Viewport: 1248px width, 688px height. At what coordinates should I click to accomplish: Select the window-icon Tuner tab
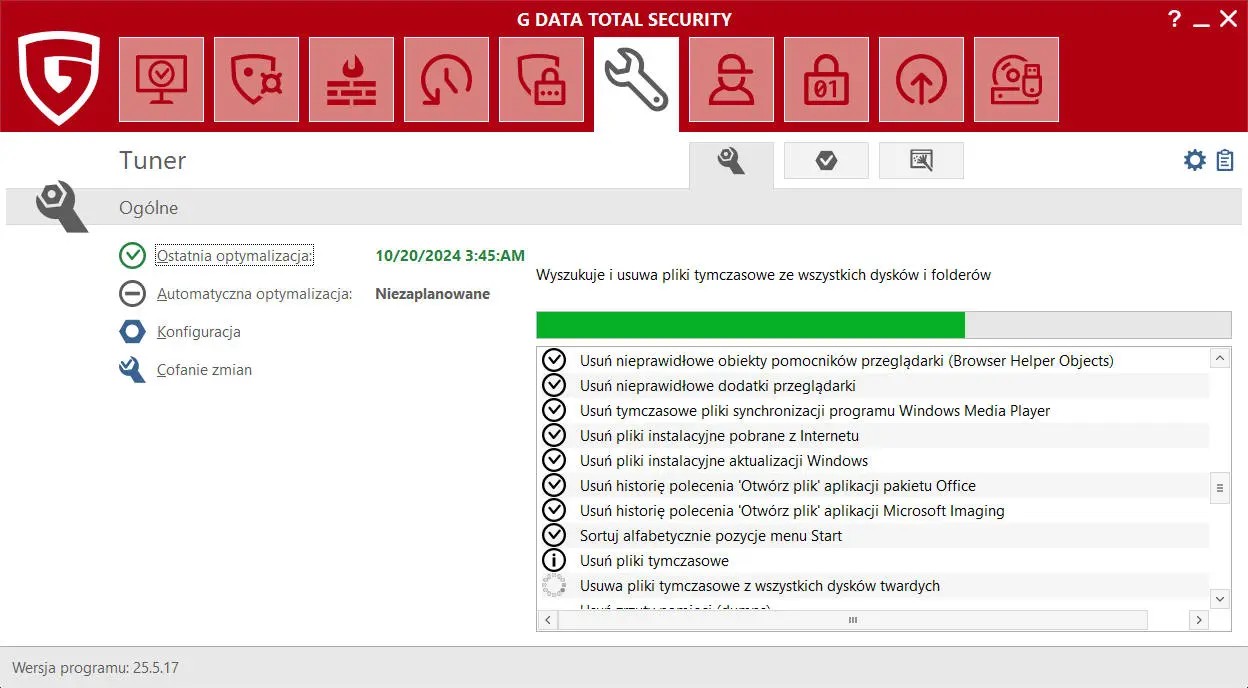pyautogui.click(x=920, y=160)
